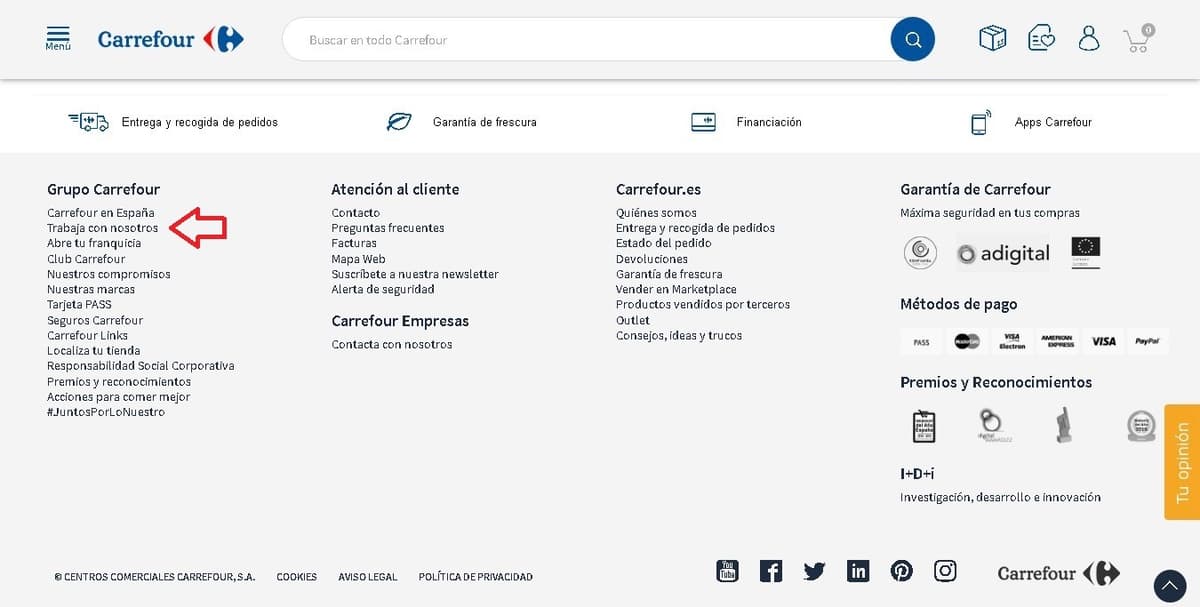Screen dimensions: 1200x607
Task: Open the Facebook social icon
Action: (771, 571)
